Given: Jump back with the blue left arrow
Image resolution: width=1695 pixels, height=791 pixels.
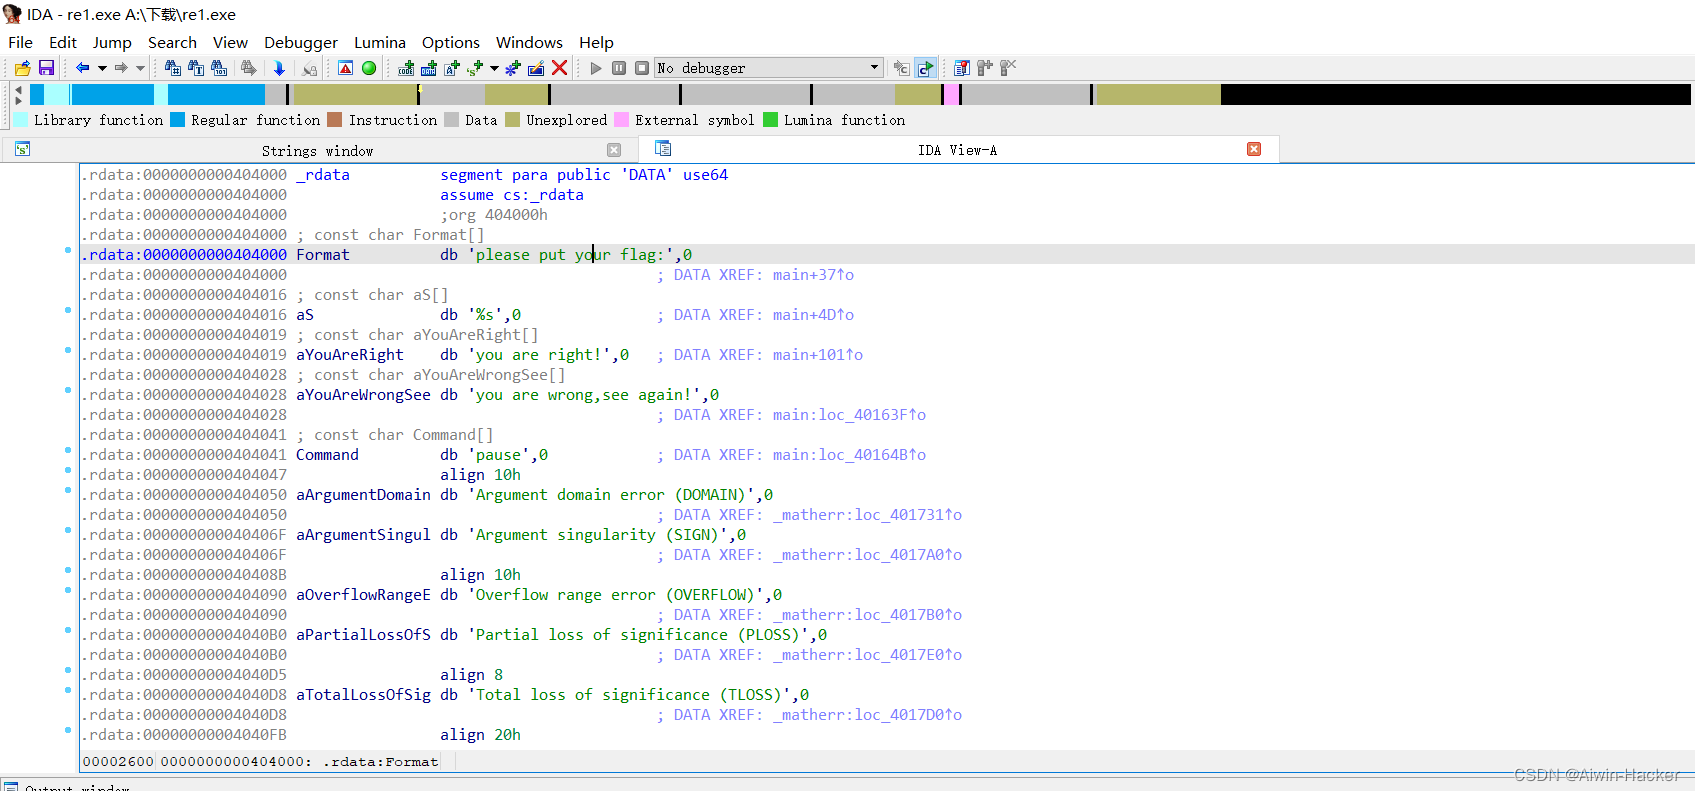Looking at the screenshot, I should [x=83, y=68].
